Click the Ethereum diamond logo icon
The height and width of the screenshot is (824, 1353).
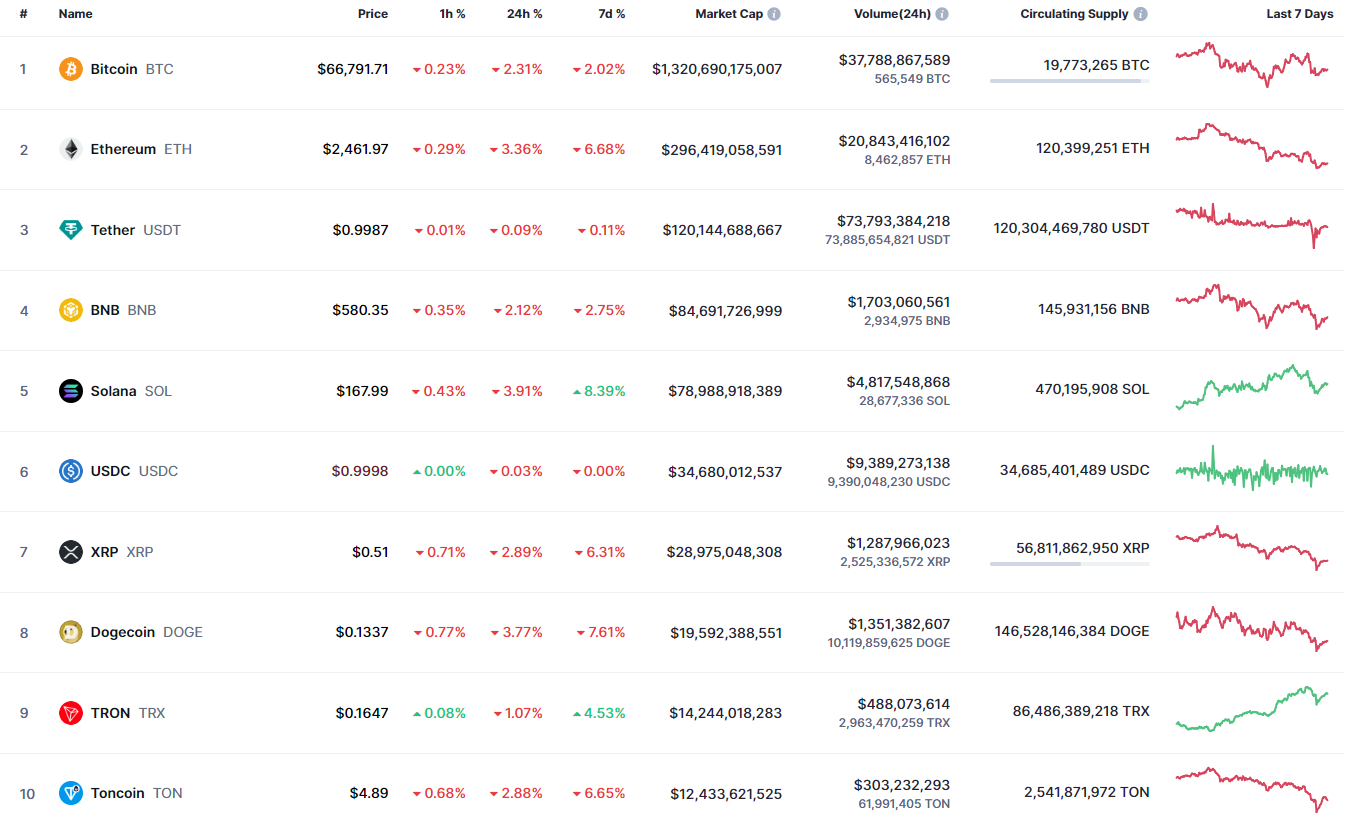pos(70,149)
